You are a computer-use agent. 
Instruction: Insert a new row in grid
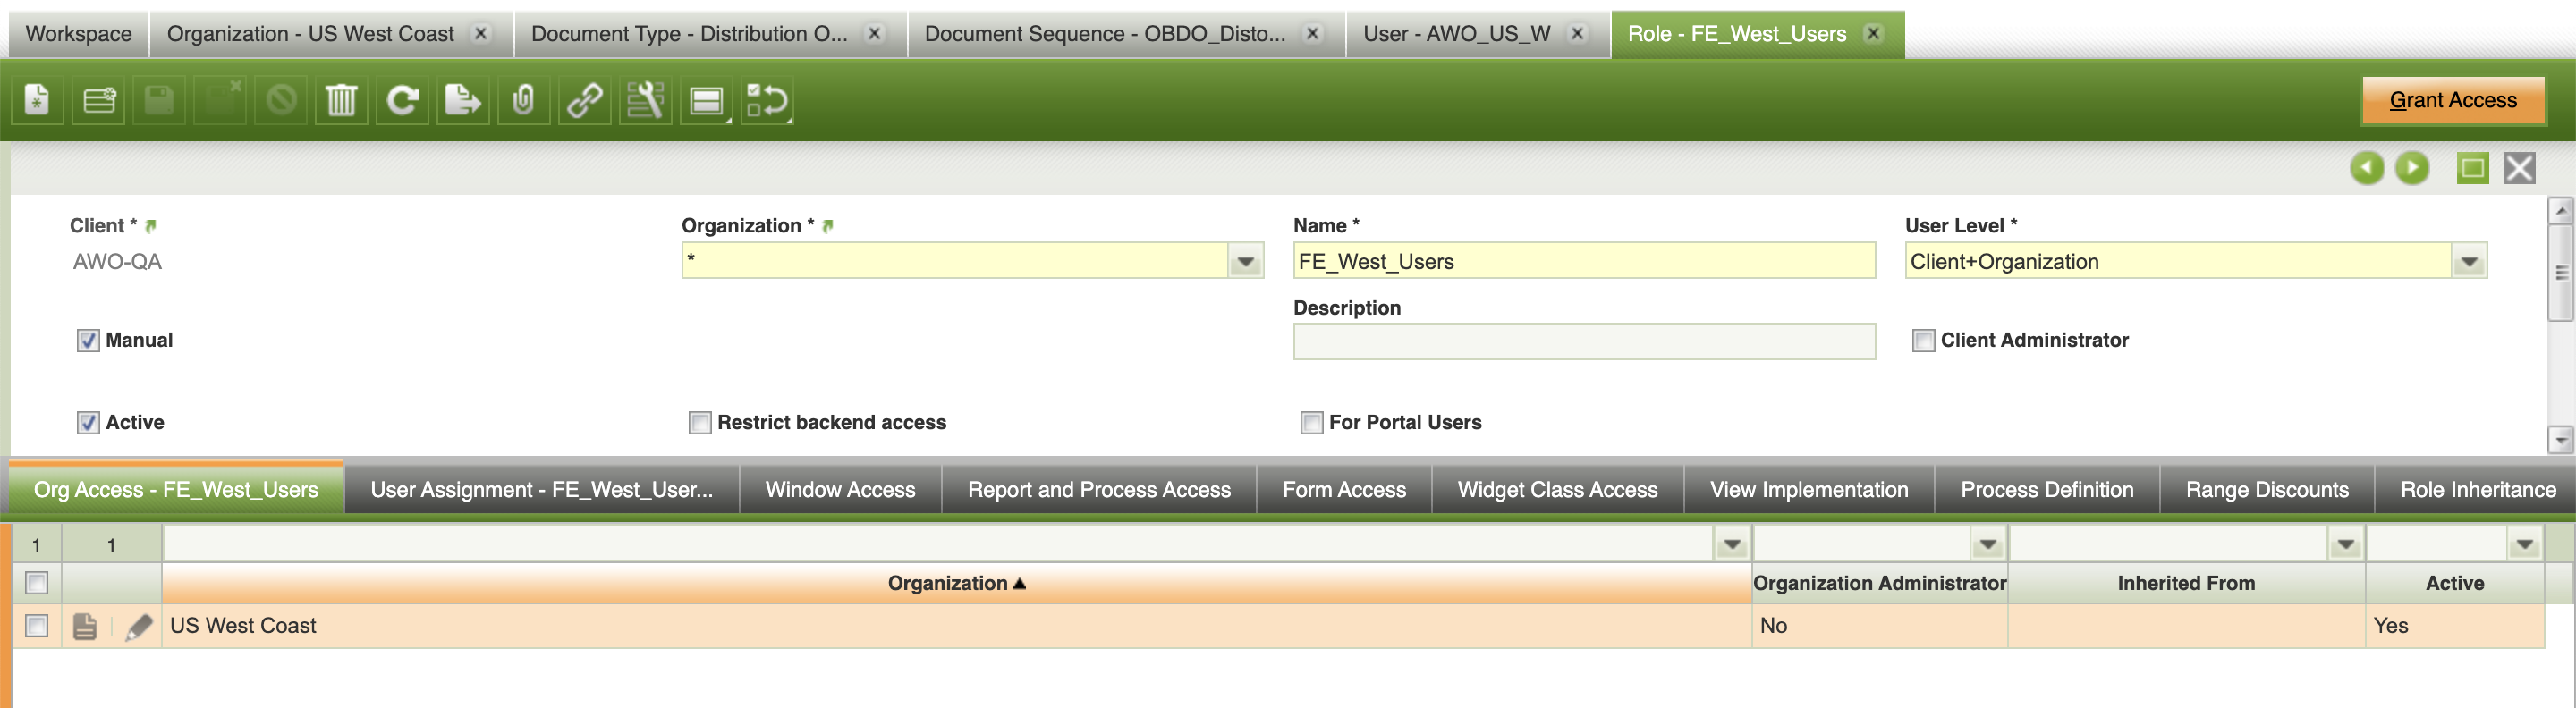tap(98, 100)
